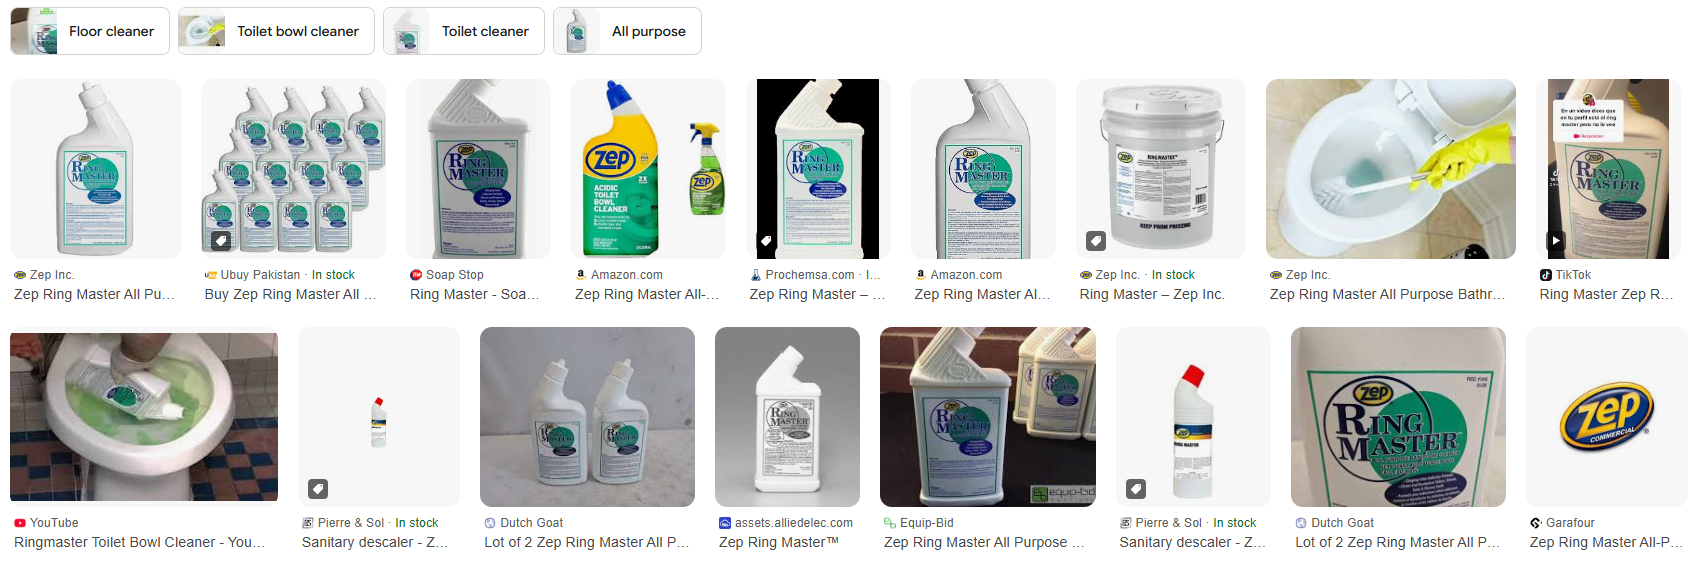Click the YouTube source icon
The image size is (1699, 568).
(x=20, y=523)
